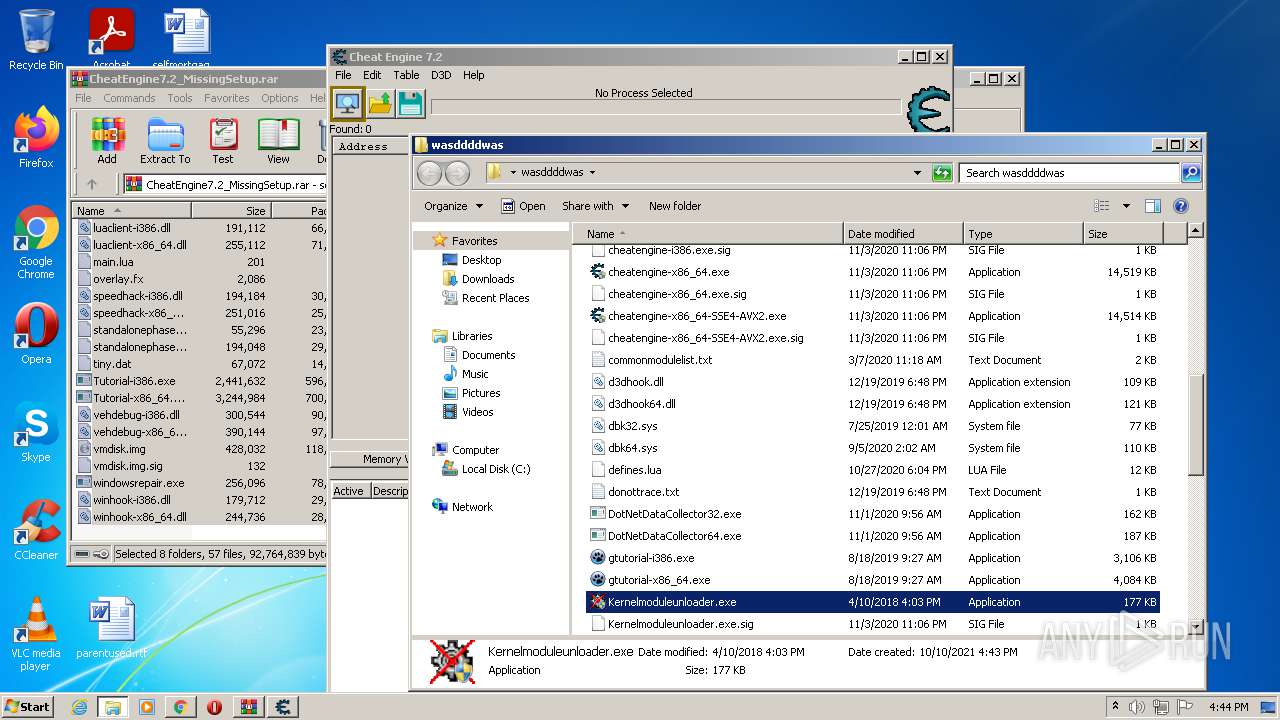Open Cheat Engine D3D menu

tap(441, 75)
